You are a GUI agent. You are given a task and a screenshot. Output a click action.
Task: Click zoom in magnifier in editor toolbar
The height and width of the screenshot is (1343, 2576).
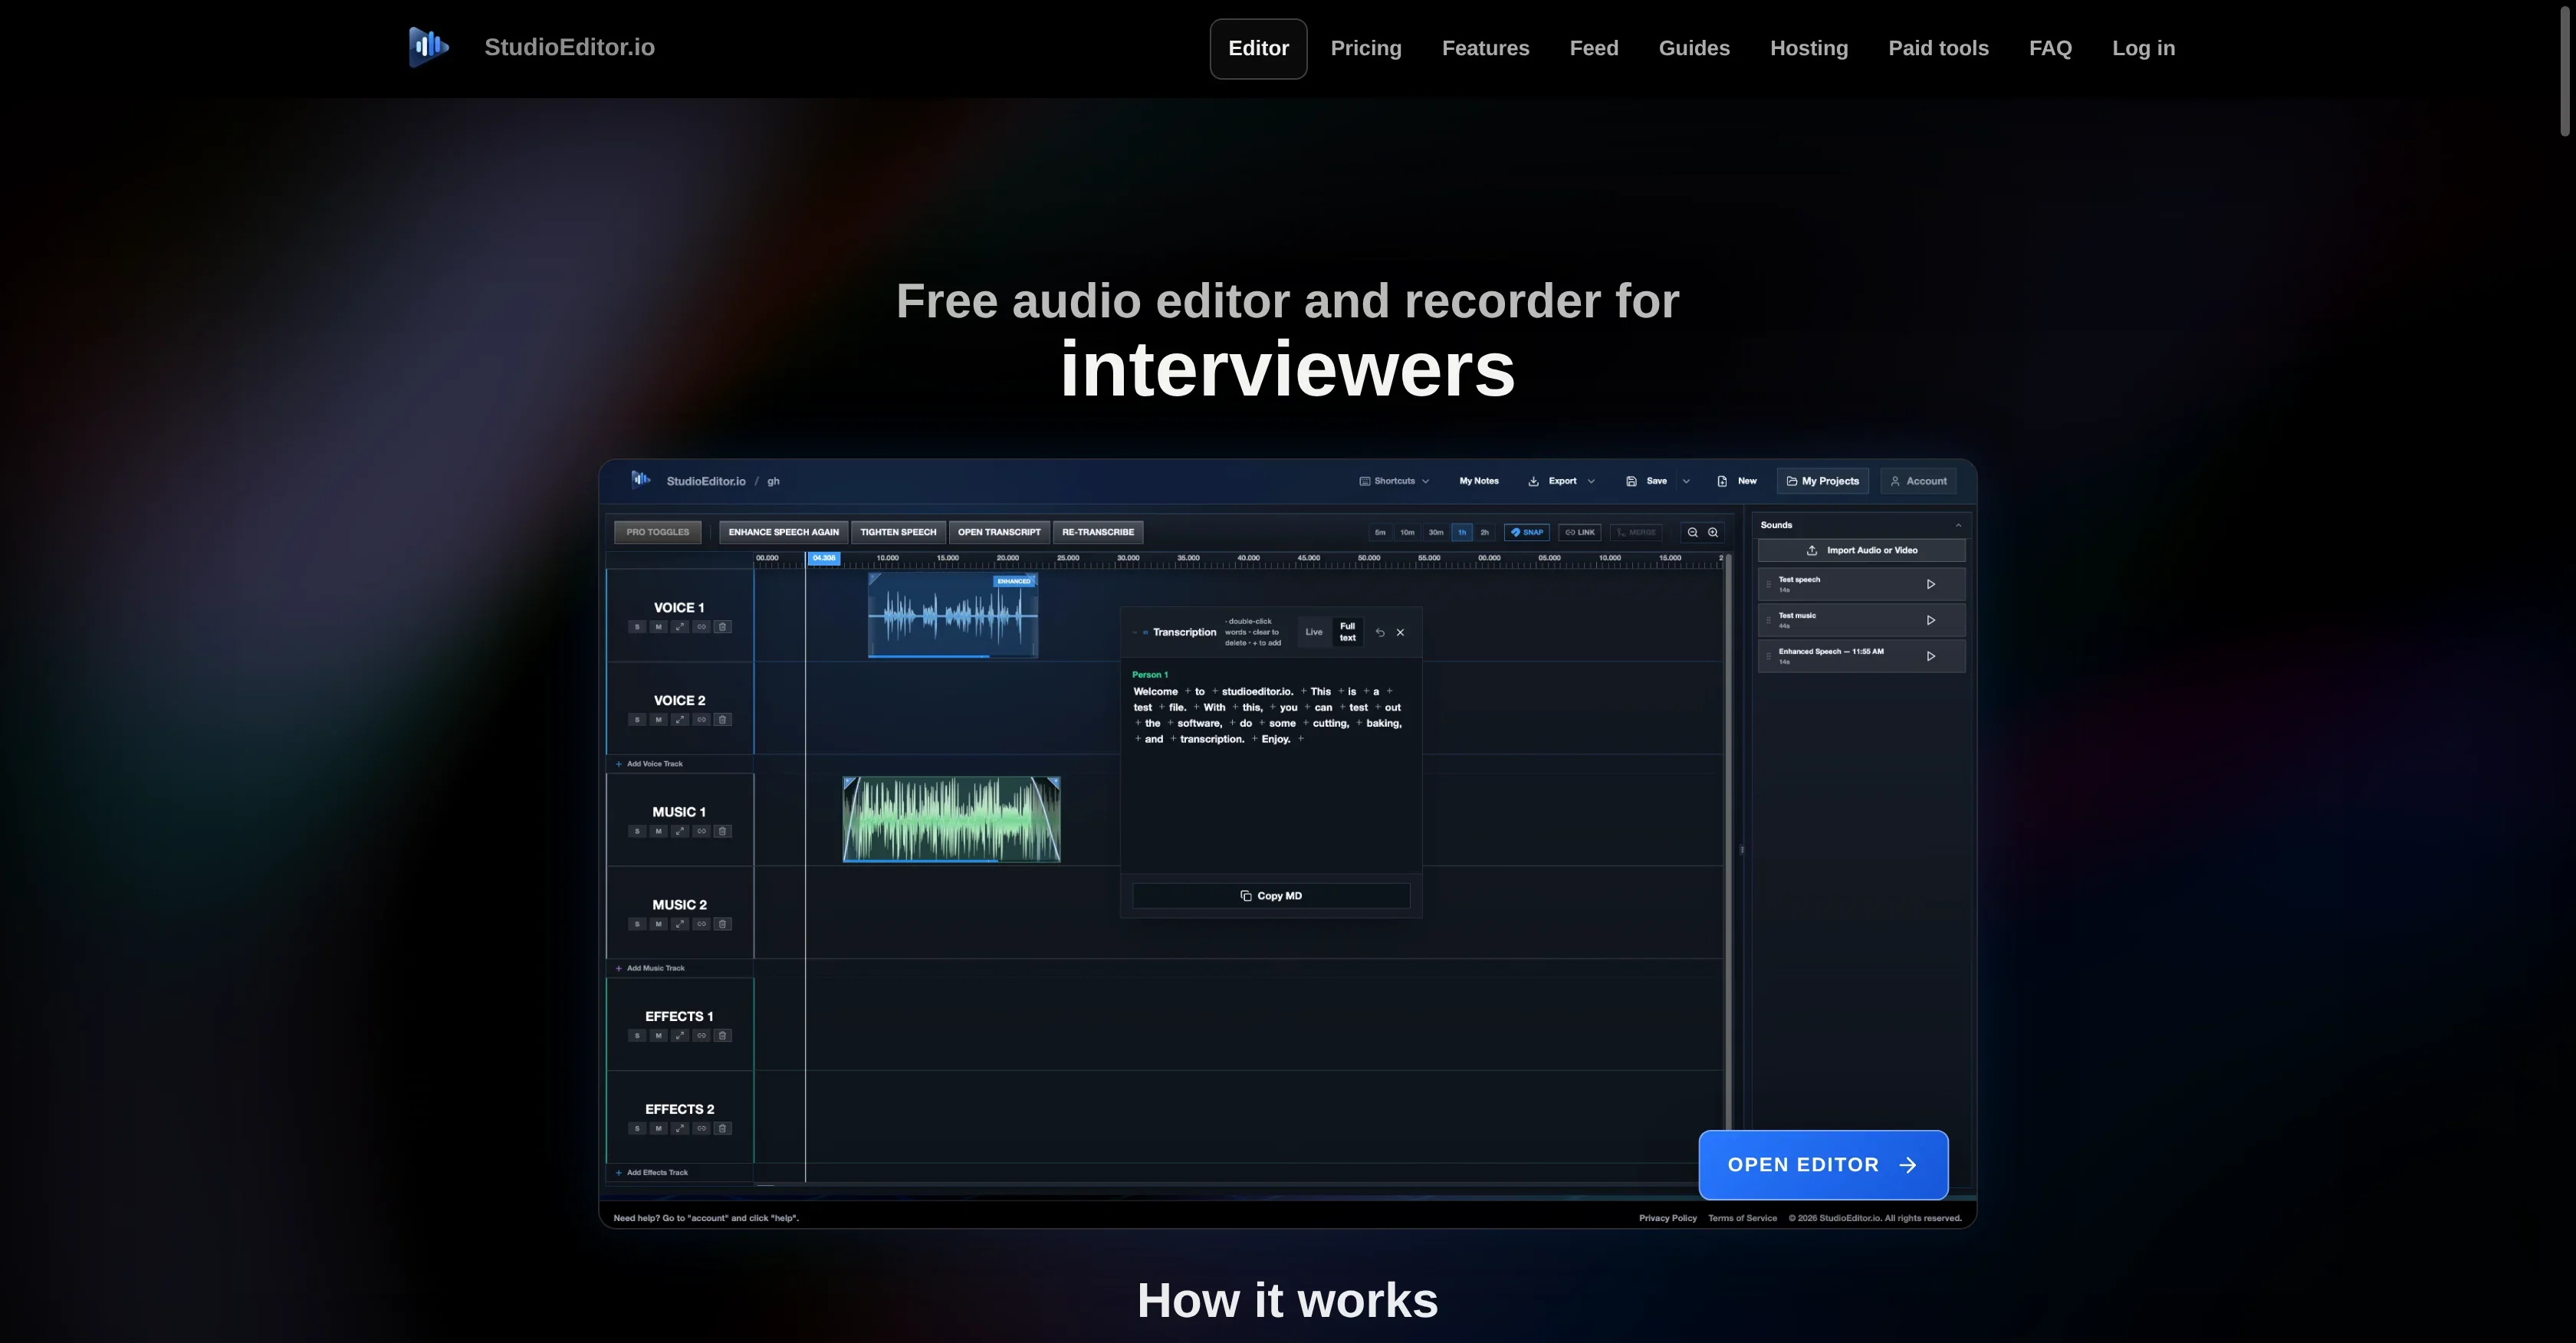coord(1713,532)
